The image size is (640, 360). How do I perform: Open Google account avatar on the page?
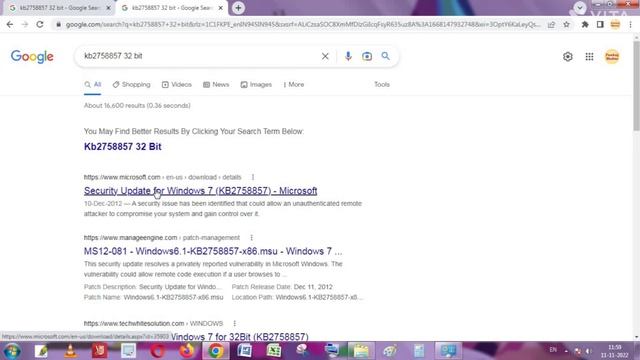pos(612,57)
